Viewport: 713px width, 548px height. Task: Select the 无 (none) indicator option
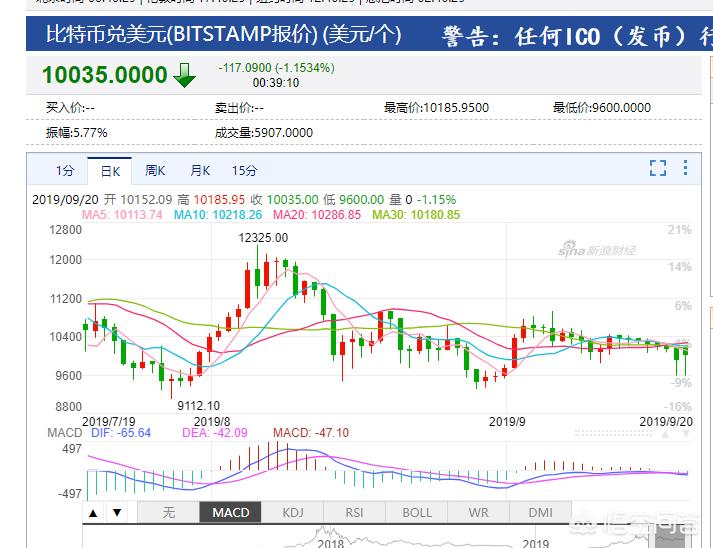(x=168, y=513)
